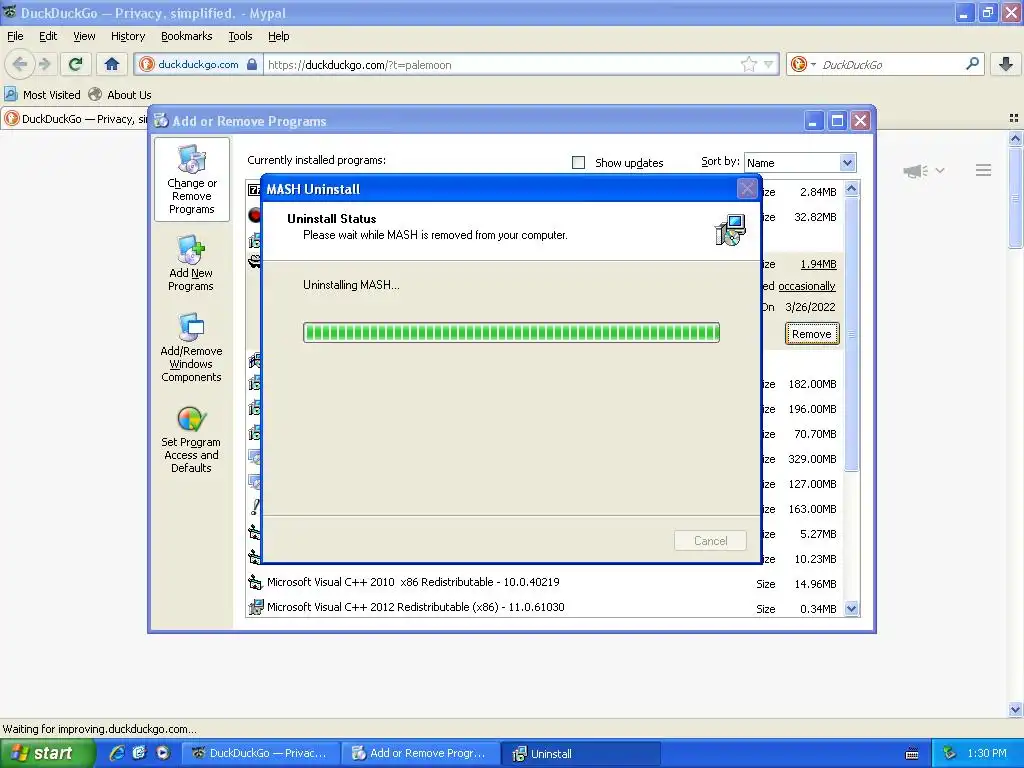Open Set Program Access and Defaults icon
The width and height of the screenshot is (1024, 768).
click(191, 419)
